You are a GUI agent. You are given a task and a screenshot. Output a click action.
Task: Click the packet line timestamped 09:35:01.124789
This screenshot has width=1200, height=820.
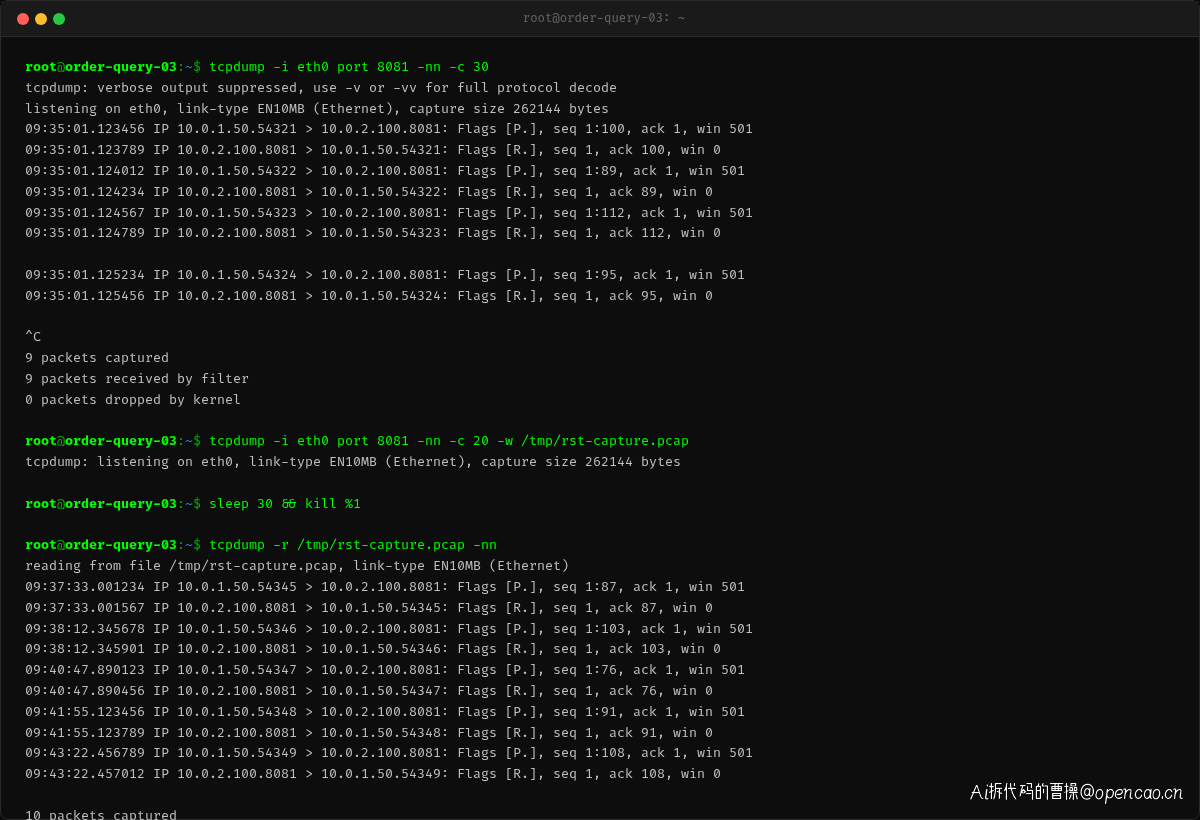(x=373, y=233)
